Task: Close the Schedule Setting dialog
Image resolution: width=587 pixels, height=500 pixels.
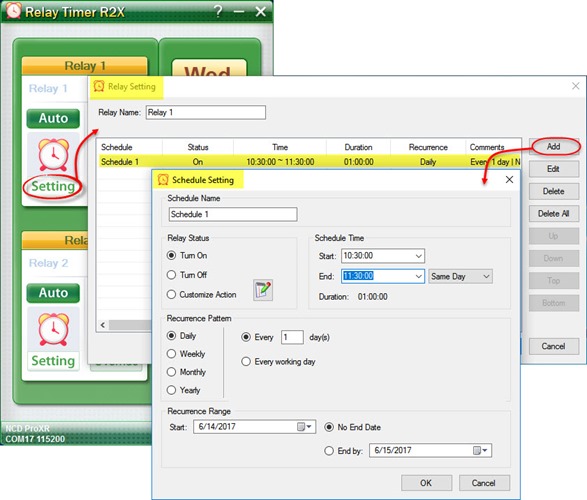Action: point(509,180)
